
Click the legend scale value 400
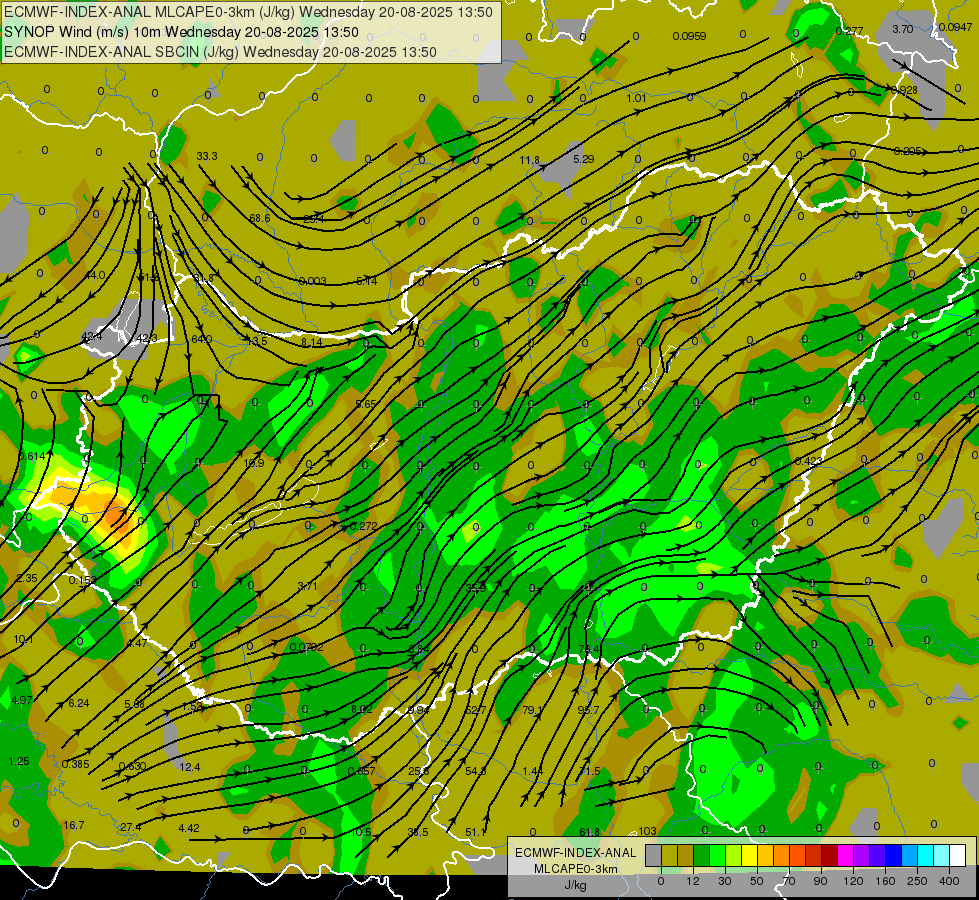[949, 881]
